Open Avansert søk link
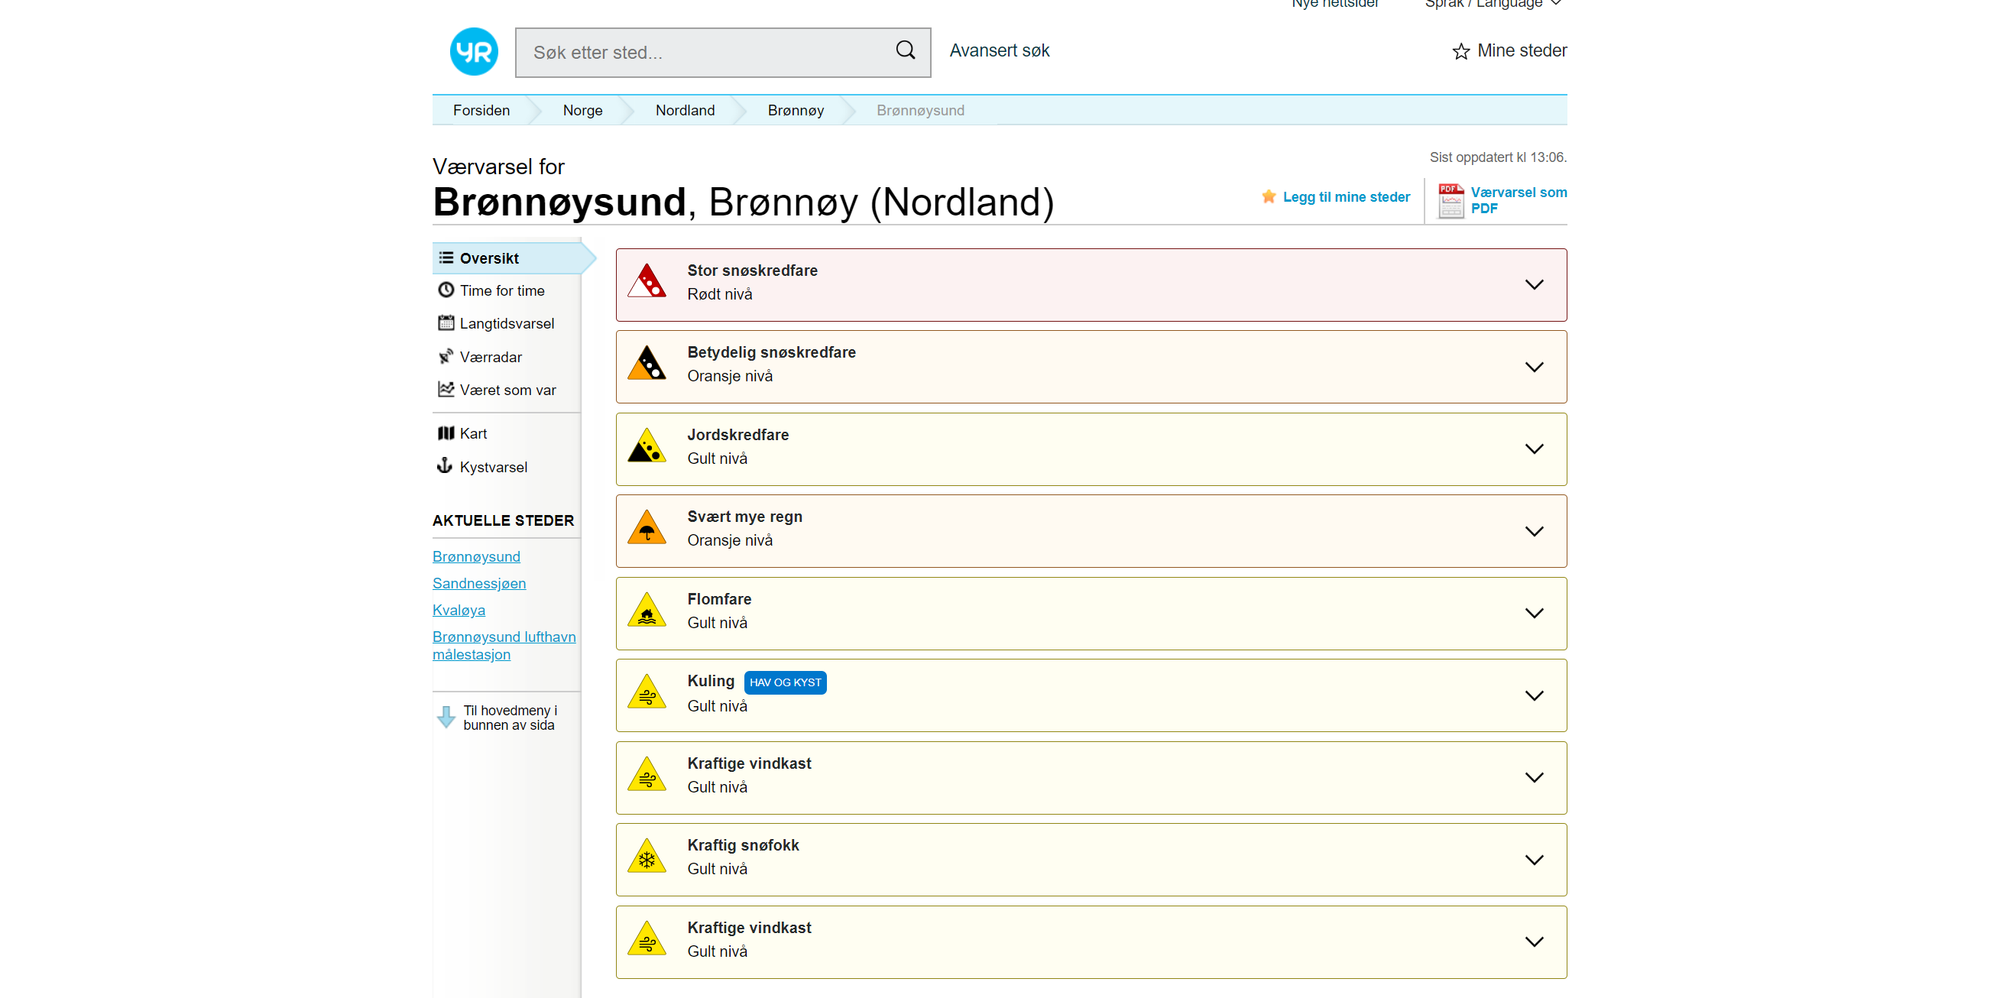Screen dimensions: 2000x998 coord(999,50)
